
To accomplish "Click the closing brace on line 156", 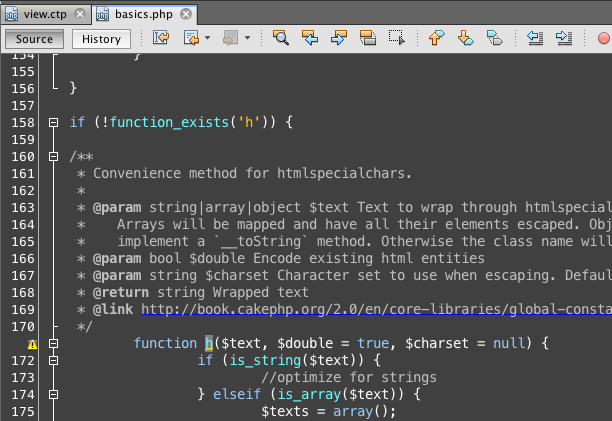I will [x=73, y=88].
